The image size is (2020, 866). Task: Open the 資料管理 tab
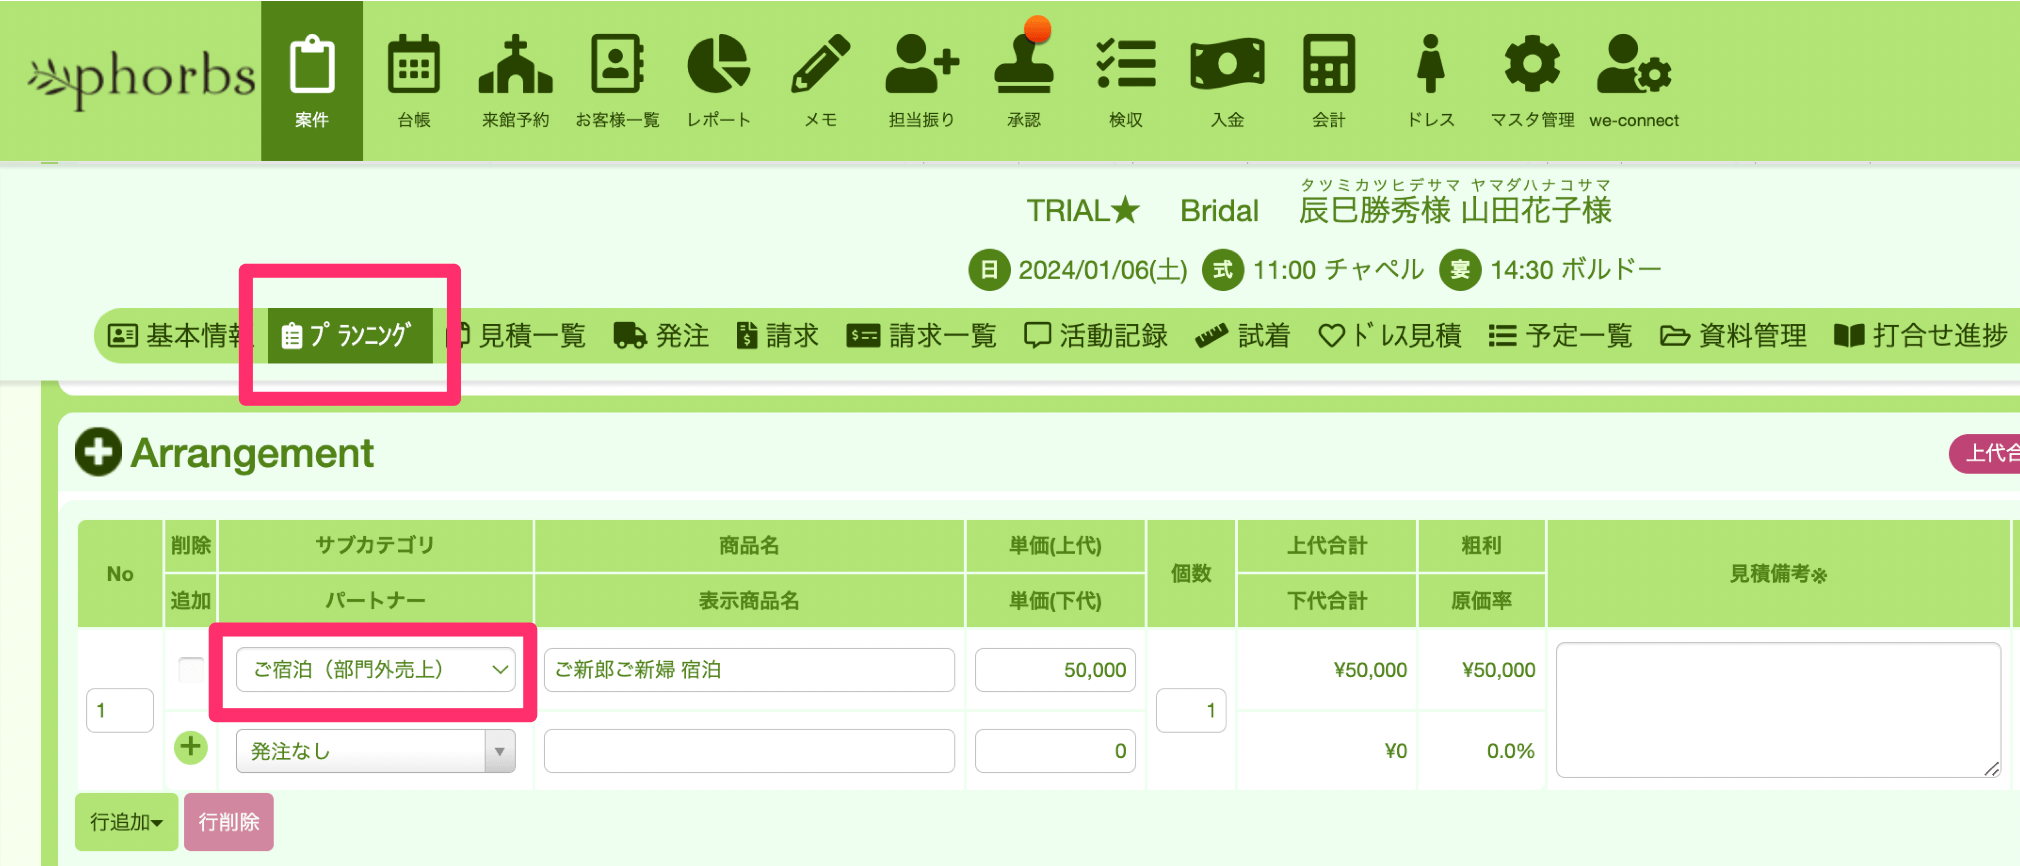(1733, 335)
